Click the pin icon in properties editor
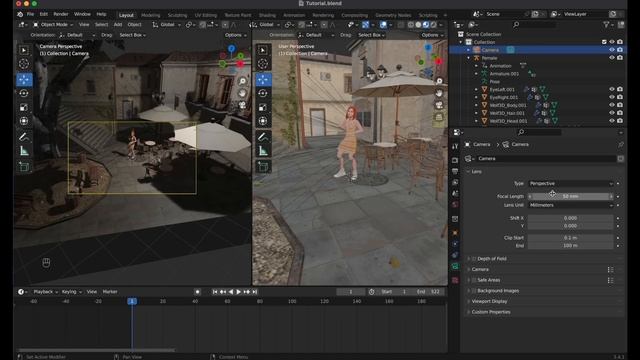Screen dimensions: 640x360 tap(620, 144)
